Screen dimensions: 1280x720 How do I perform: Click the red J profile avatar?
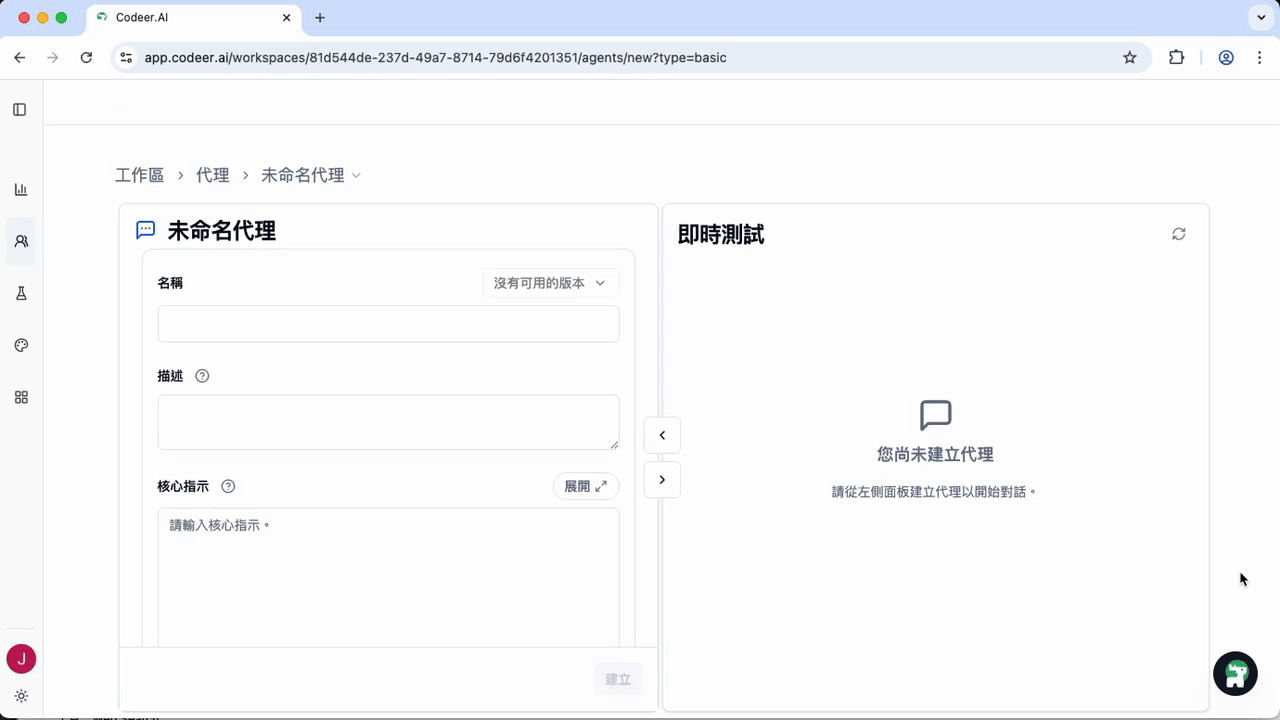pos(21,659)
